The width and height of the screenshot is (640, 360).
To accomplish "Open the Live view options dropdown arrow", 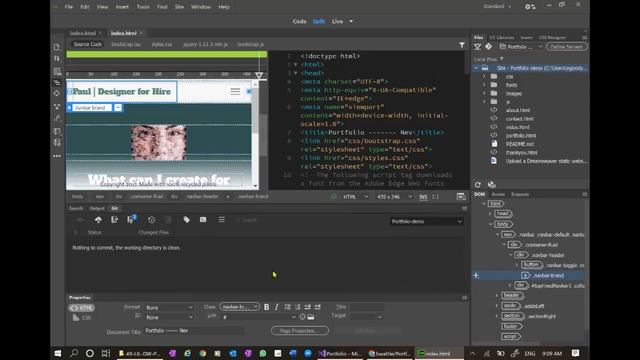I will pyautogui.click(x=351, y=21).
